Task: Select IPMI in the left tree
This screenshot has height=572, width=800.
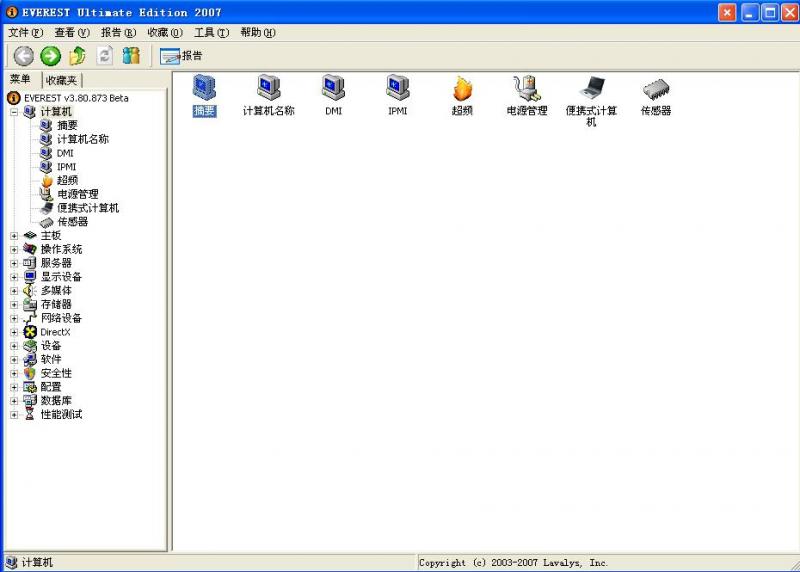Action: point(66,167)
